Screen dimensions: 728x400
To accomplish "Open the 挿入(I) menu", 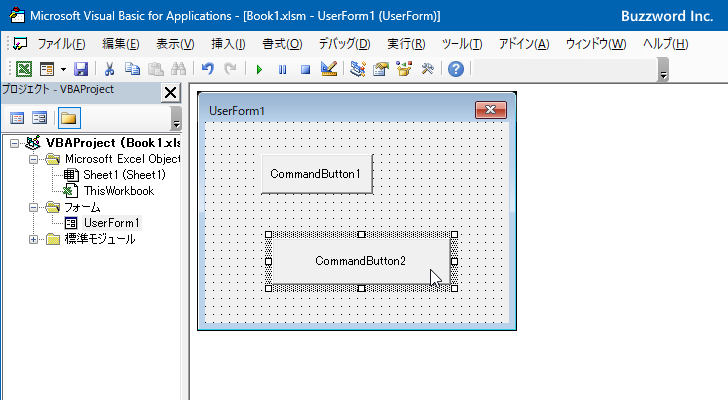I will (228, 44).
